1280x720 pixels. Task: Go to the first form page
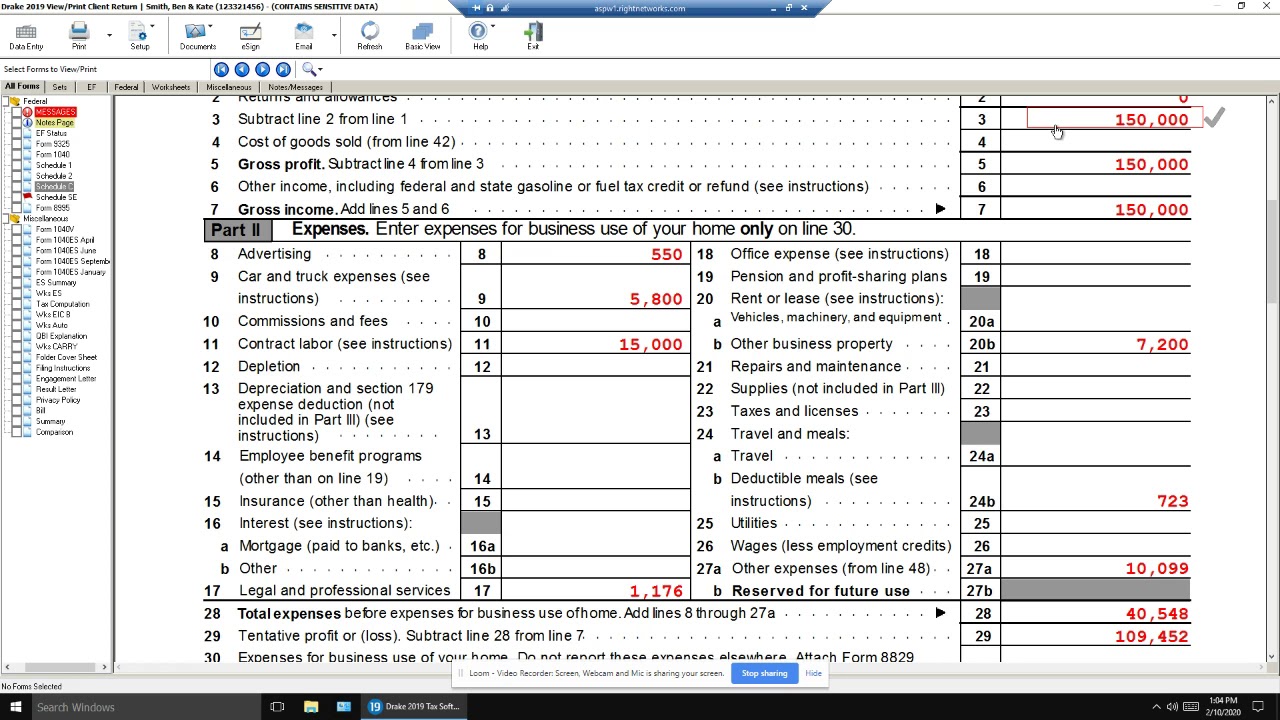pyautogui.click(x=221, y=69)
